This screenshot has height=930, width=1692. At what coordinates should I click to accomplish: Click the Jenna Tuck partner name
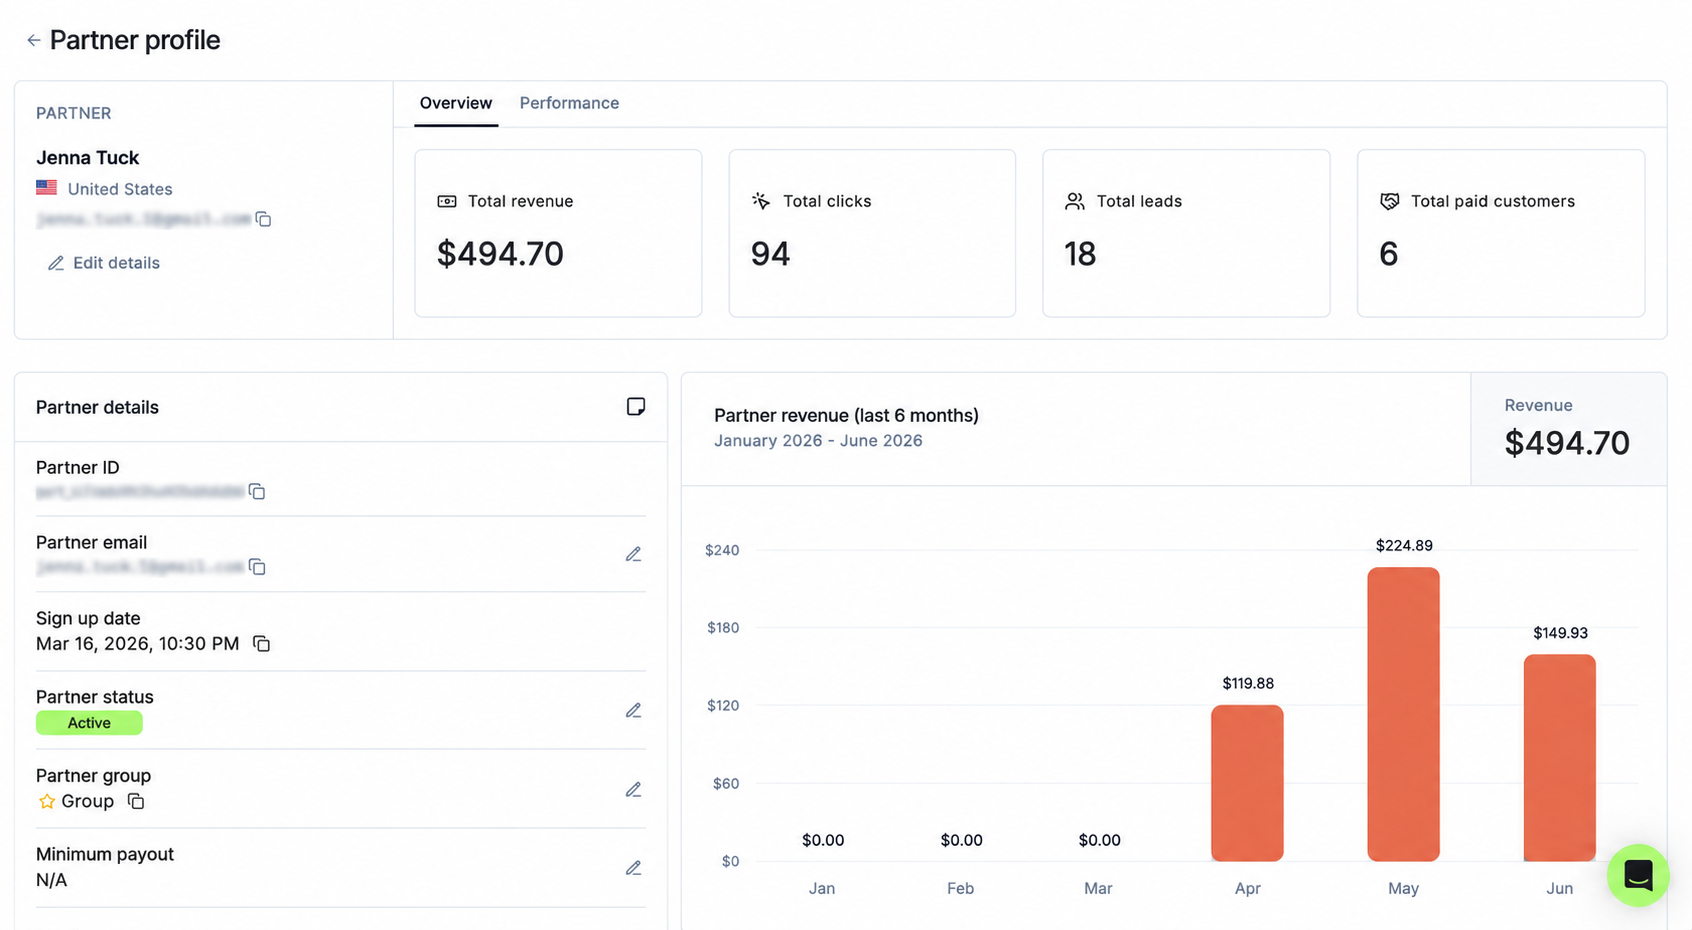87,157
